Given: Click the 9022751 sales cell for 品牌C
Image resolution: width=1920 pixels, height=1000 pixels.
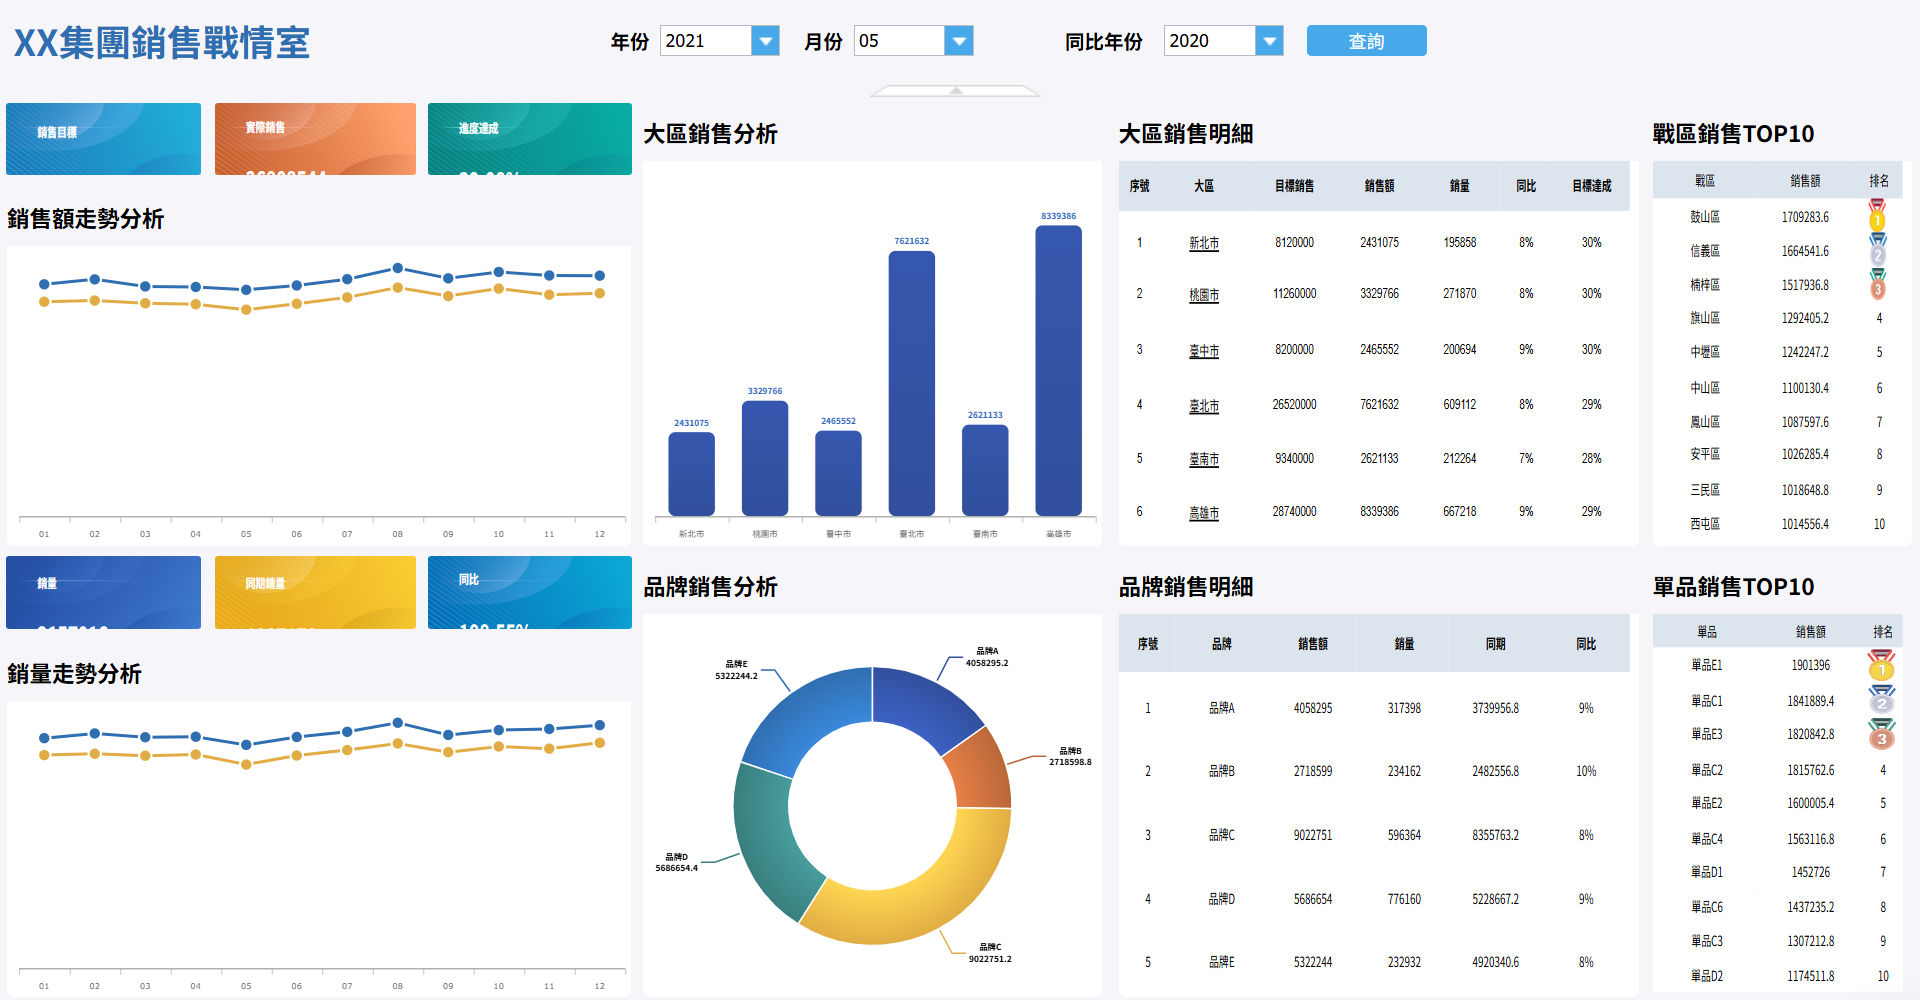Looking at the screenshot, I should (1313, 835).
